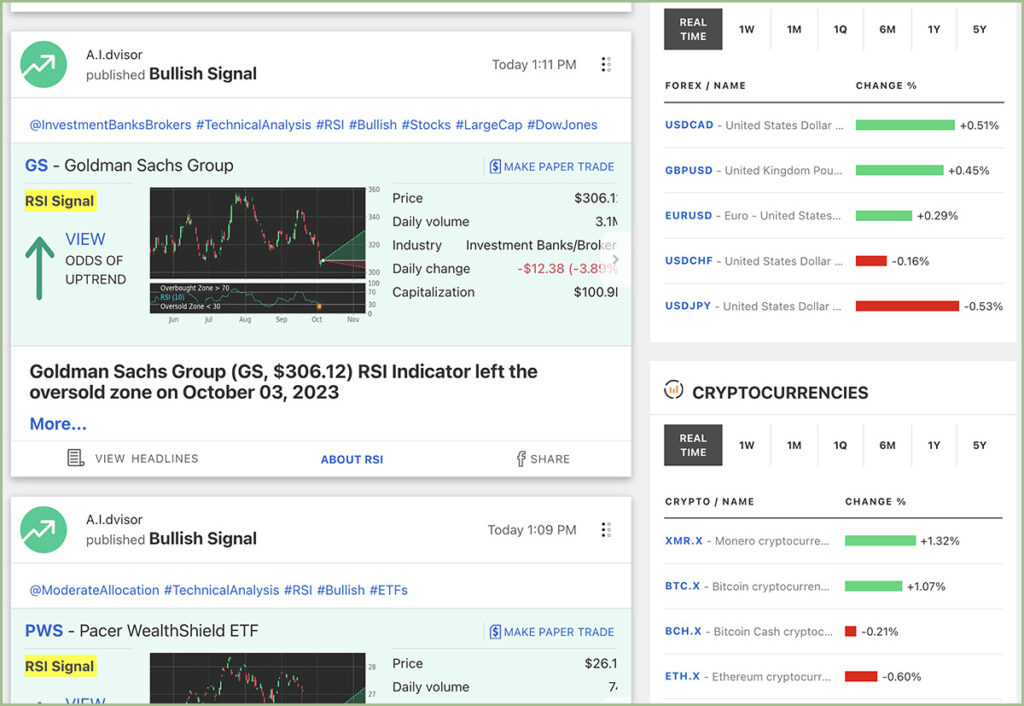Click the "Today 1:11 PM" timestamp
The image size is (1024, 706).
click(534, 65)
